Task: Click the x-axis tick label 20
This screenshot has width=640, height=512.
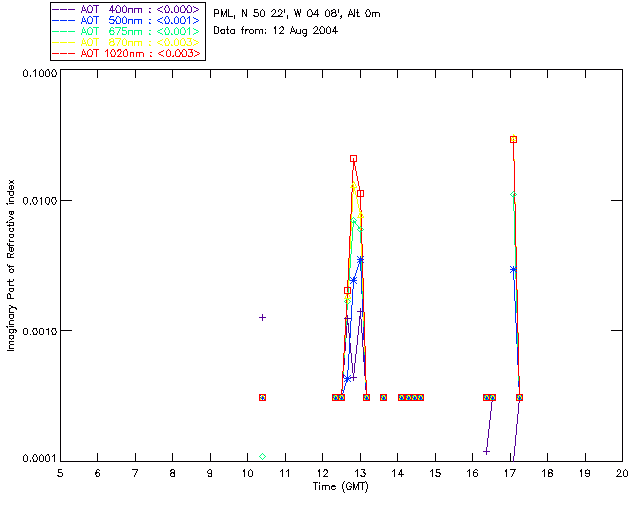Action: (x=622, y=473)
